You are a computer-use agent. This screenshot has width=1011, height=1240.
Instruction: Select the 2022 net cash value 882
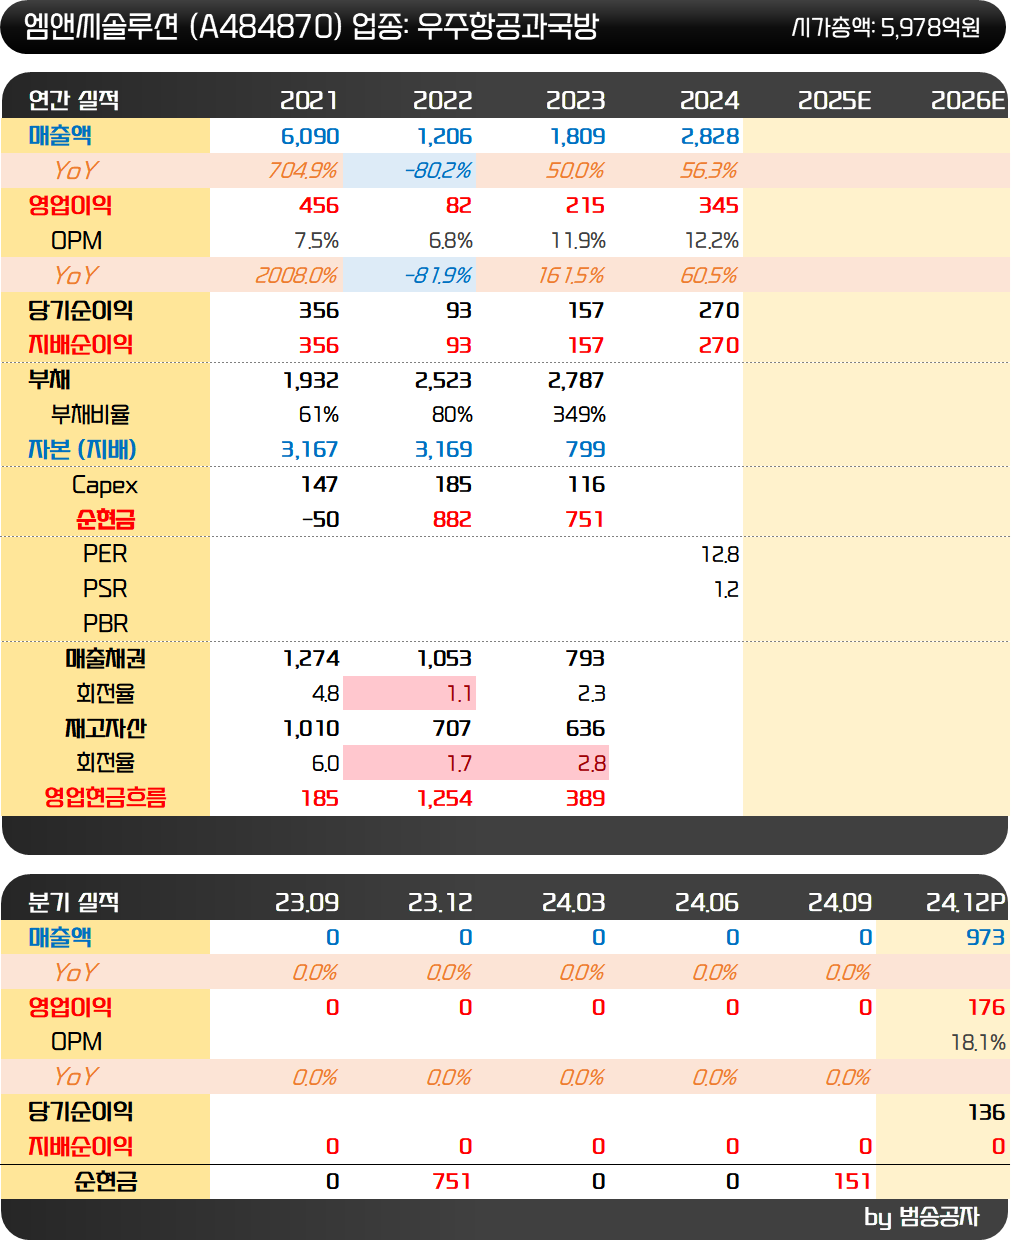click(452, 520)
